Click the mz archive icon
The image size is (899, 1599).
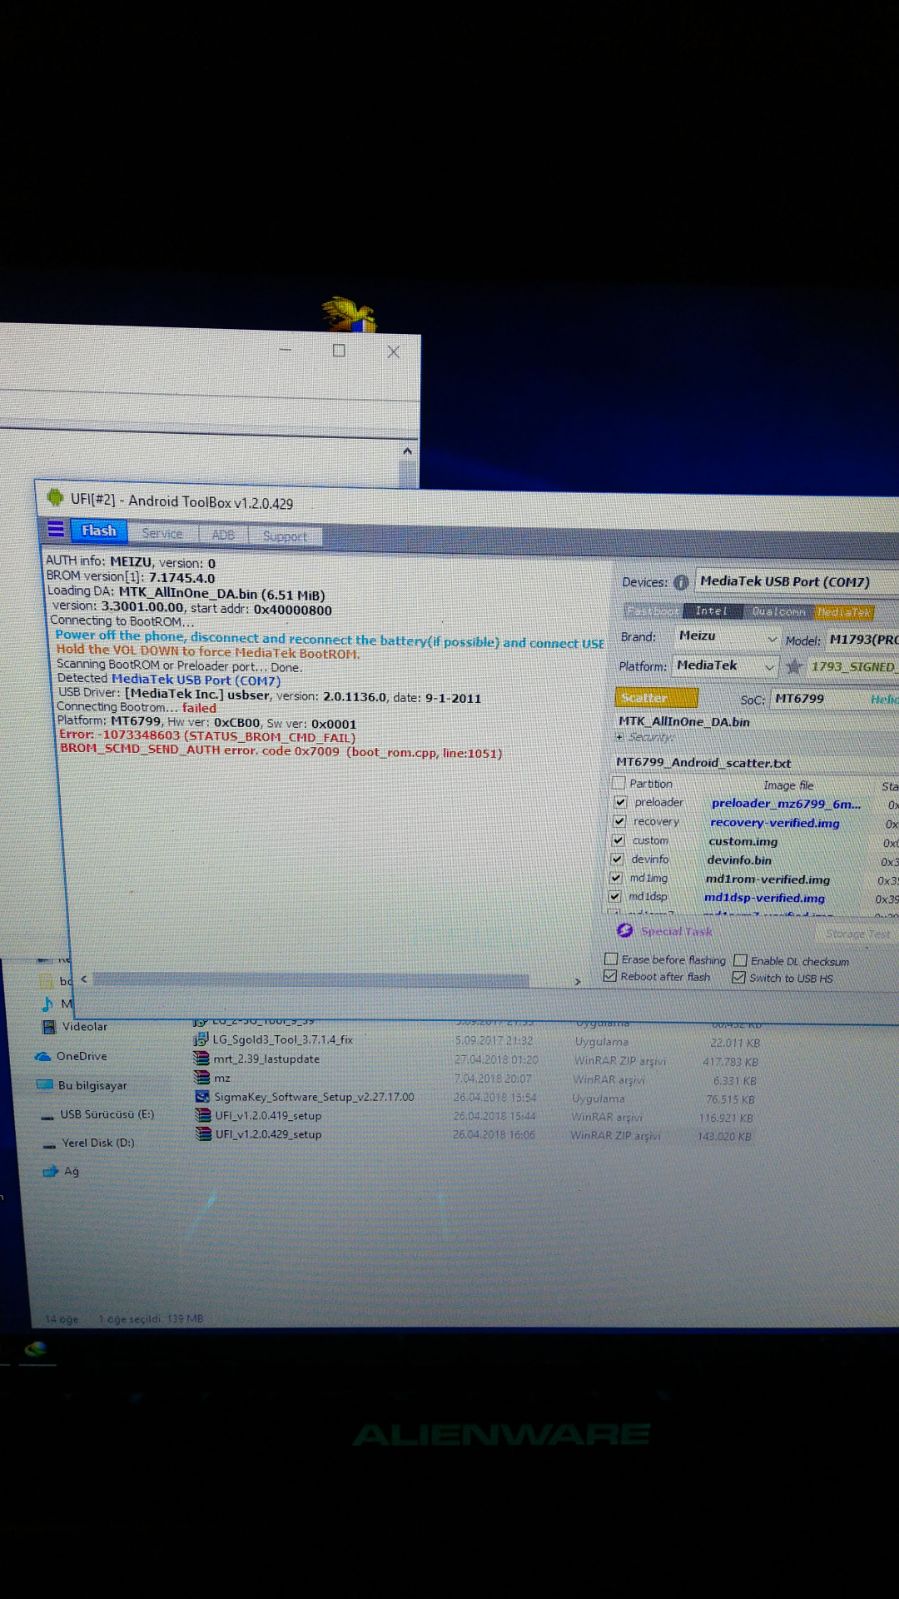(201, 1077)
